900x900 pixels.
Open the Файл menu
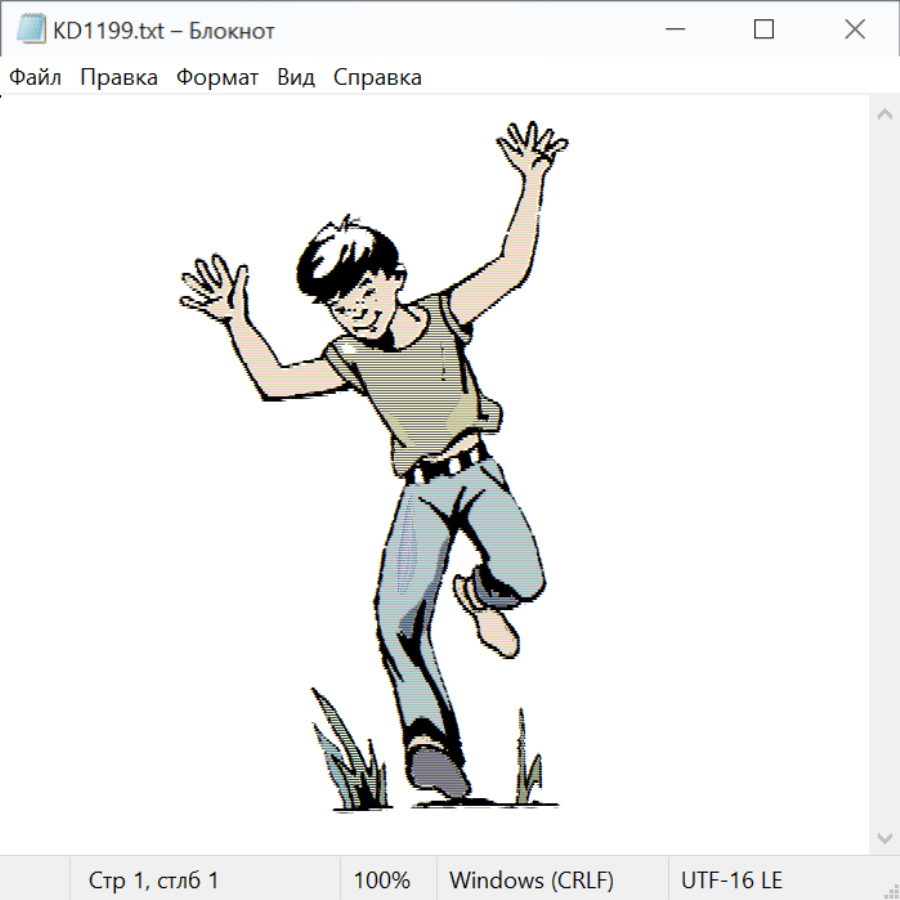(x=35, y=78)
